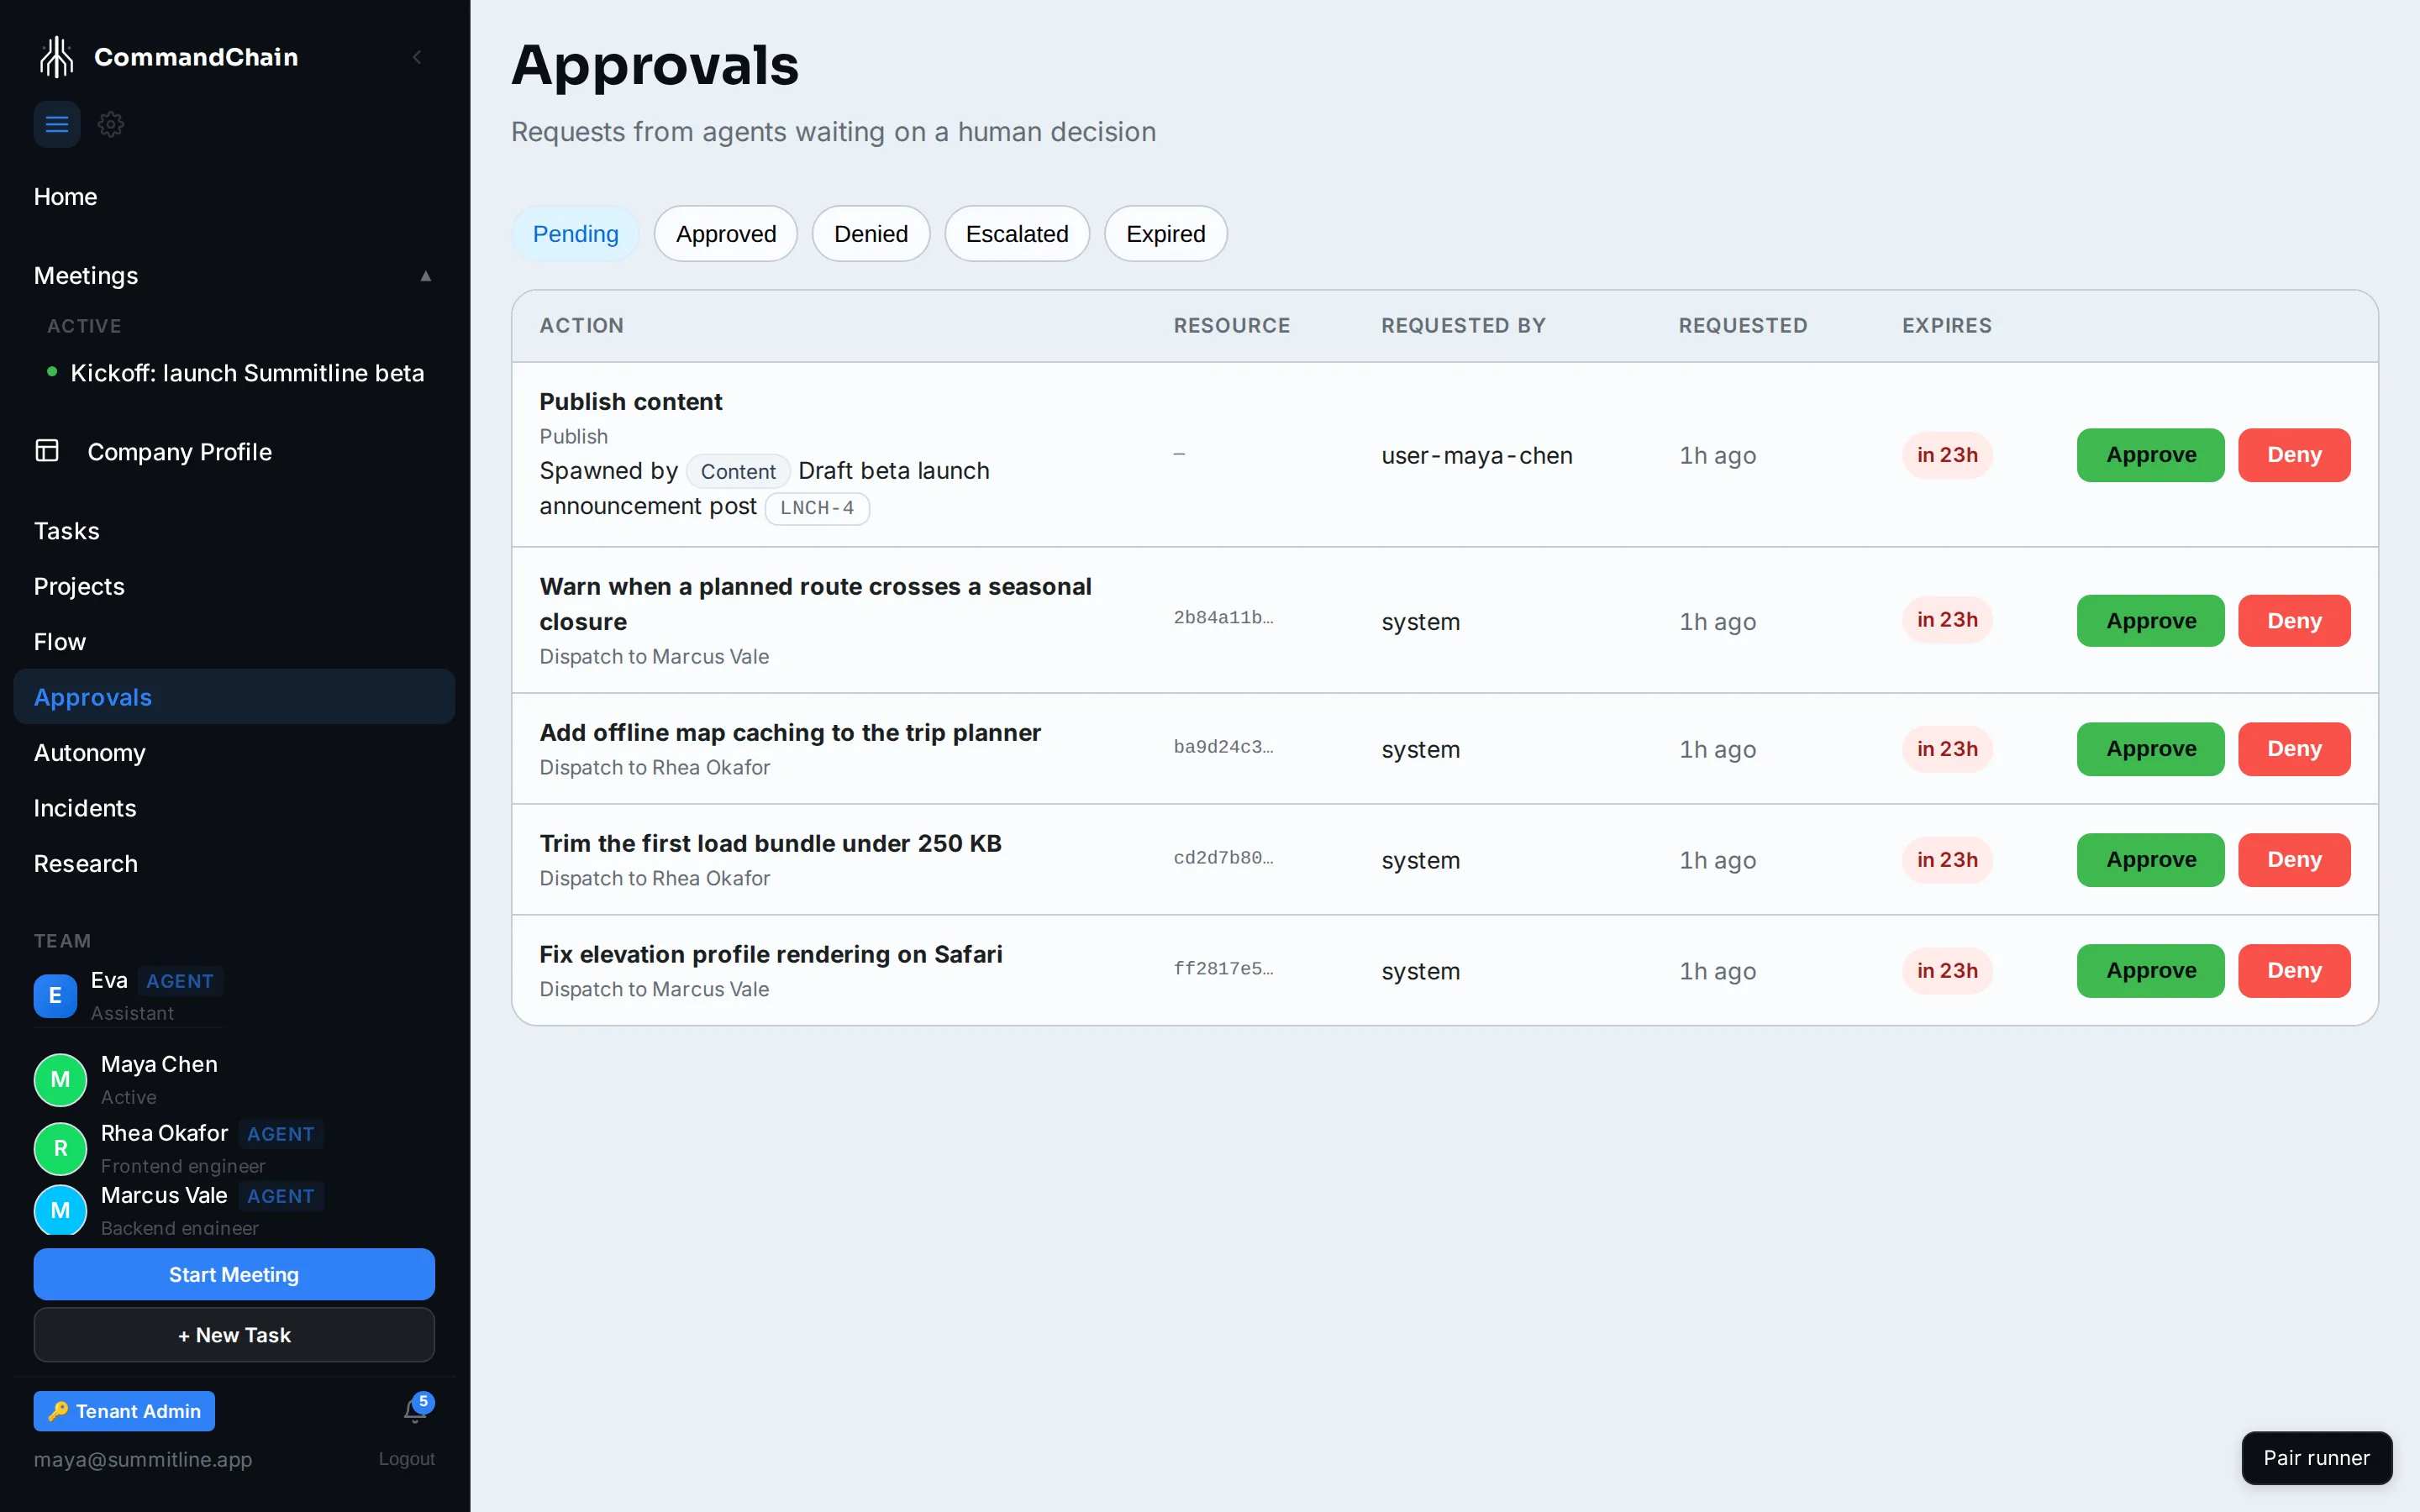The width and height of the screenshot is (2420, 1512).
Task: Click resource ID cd2d7b80…
Action: (1223, 858)
